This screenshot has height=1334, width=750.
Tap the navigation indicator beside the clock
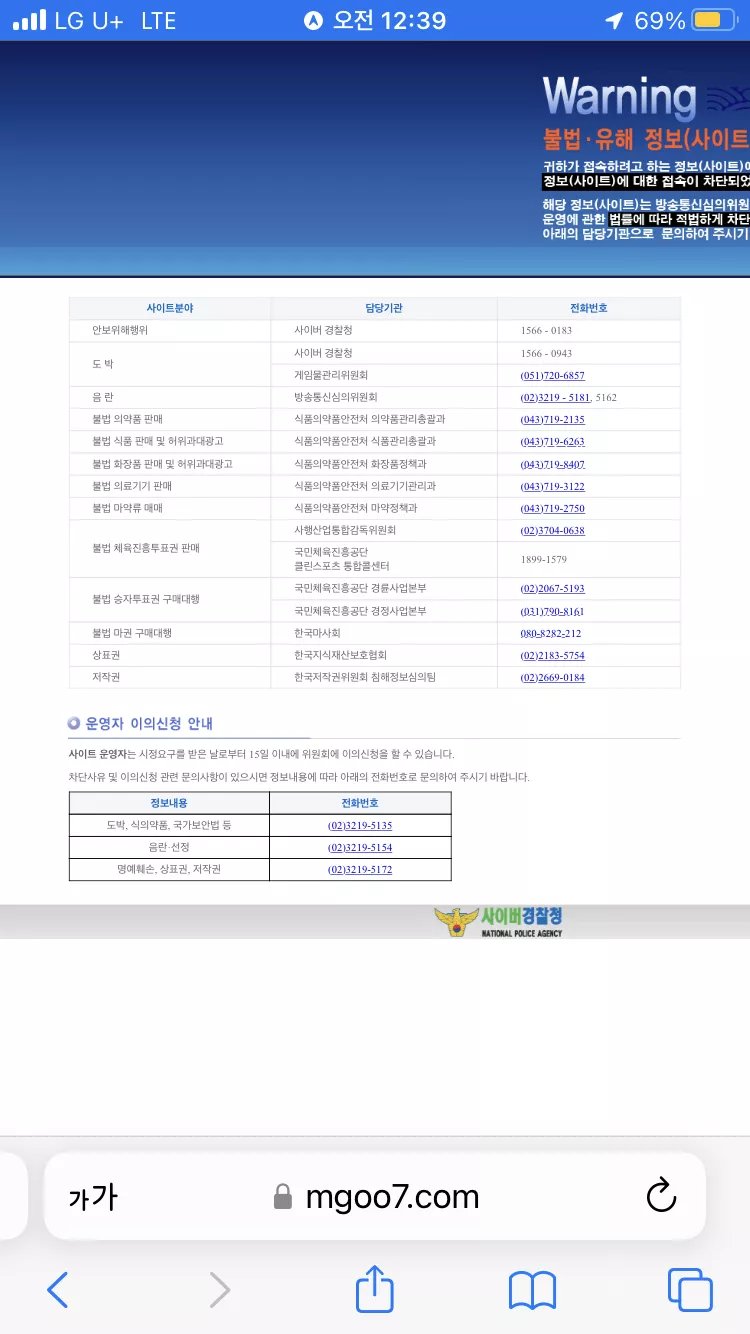point(313,20)
